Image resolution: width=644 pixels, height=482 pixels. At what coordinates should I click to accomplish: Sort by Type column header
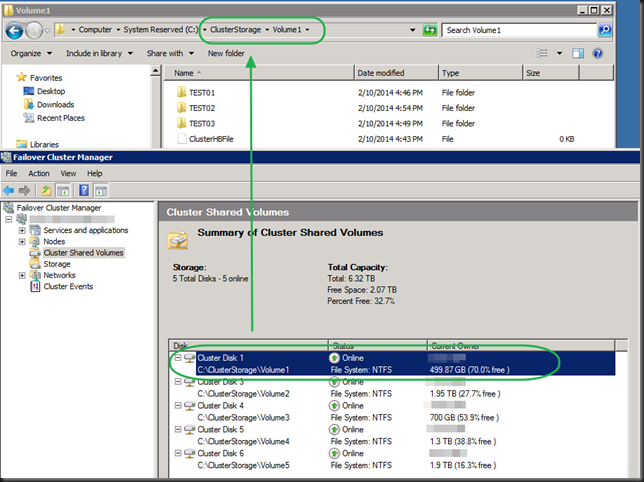tap(481, 73)
